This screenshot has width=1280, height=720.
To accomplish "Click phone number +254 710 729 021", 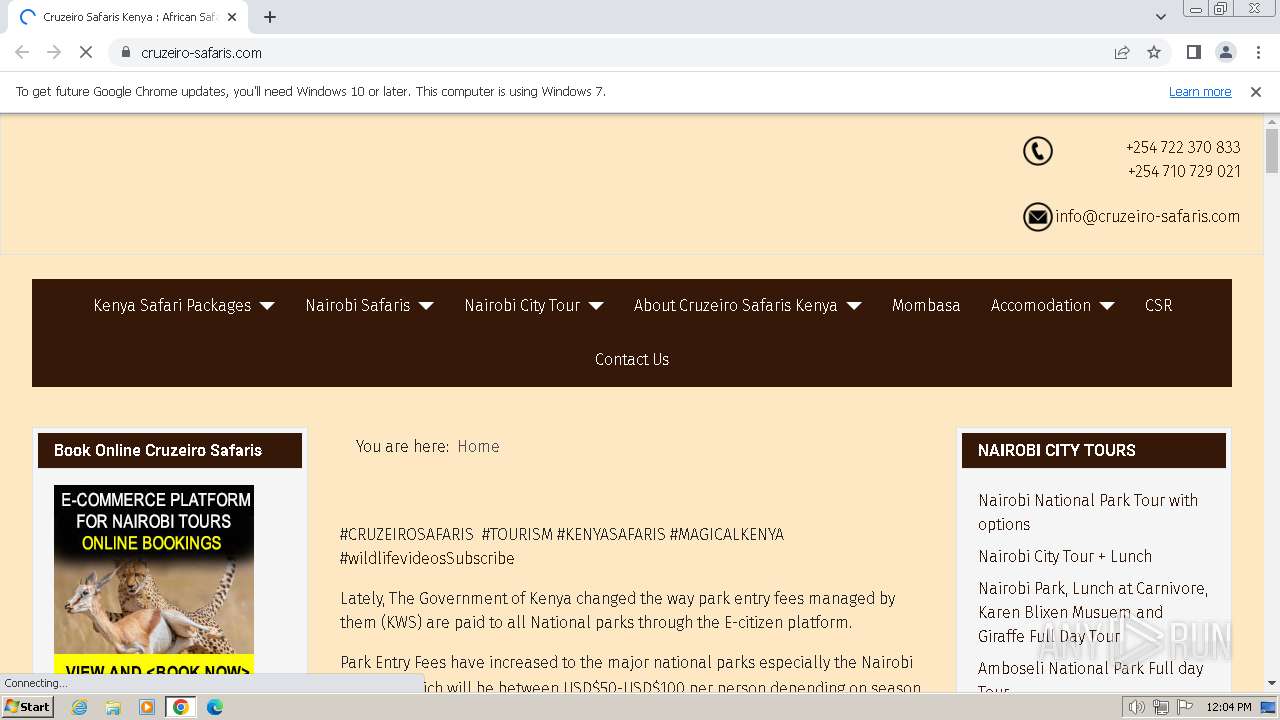I will (x=1184, y=171).
